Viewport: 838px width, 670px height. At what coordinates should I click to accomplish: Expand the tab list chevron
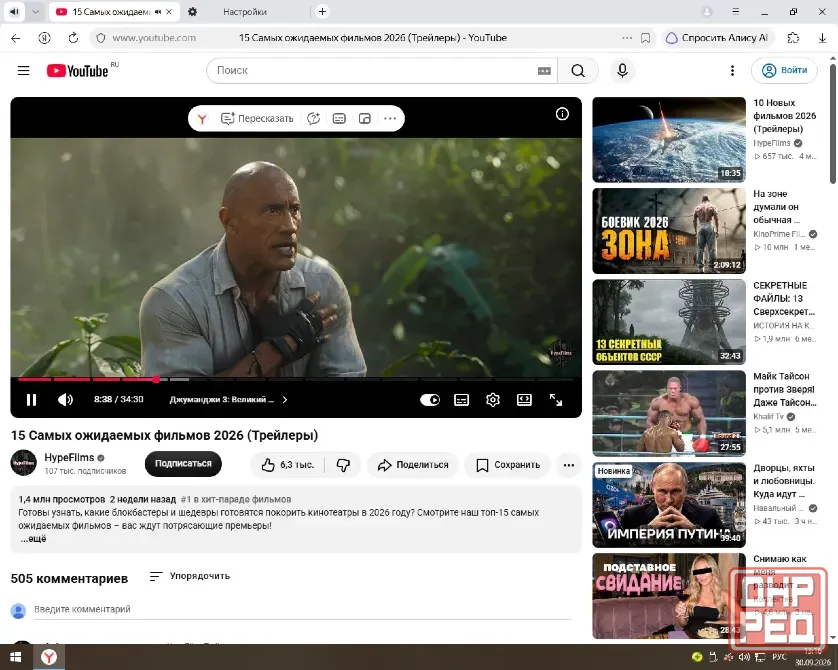[35, 12]
